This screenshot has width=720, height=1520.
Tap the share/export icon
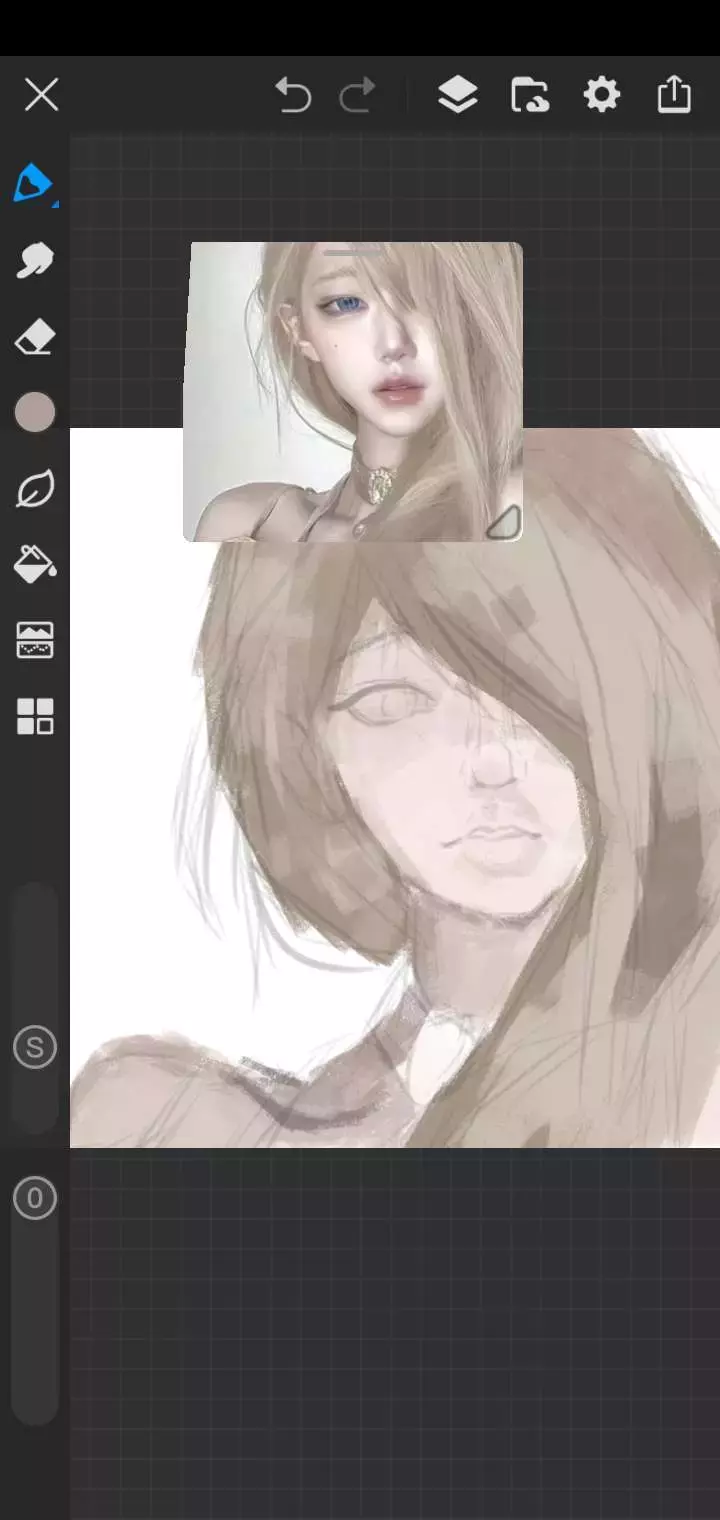point(674,94)
